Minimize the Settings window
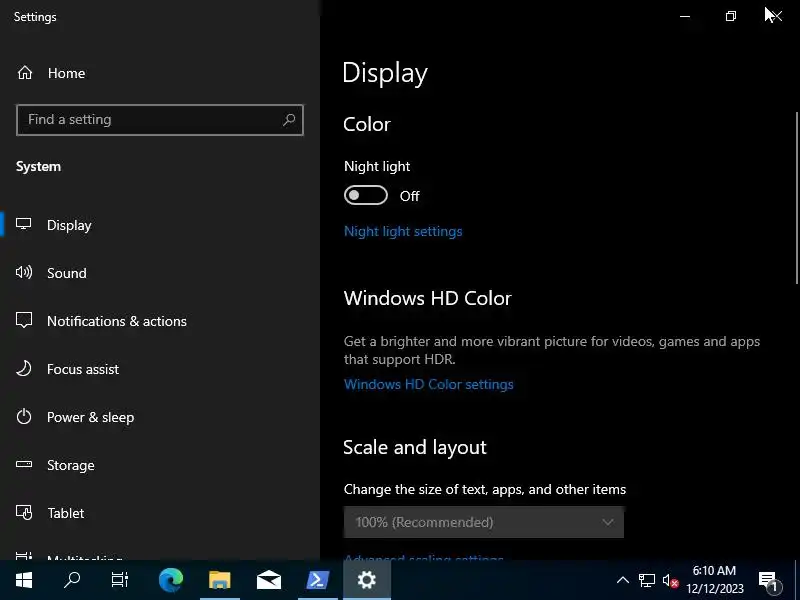The height and width of the screenshot is (600, 800). (x=685, y=16)
